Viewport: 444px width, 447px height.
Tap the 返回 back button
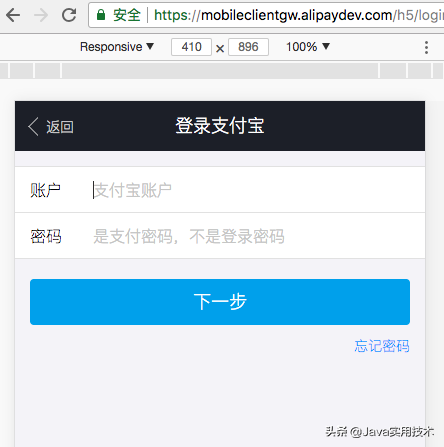51,127
